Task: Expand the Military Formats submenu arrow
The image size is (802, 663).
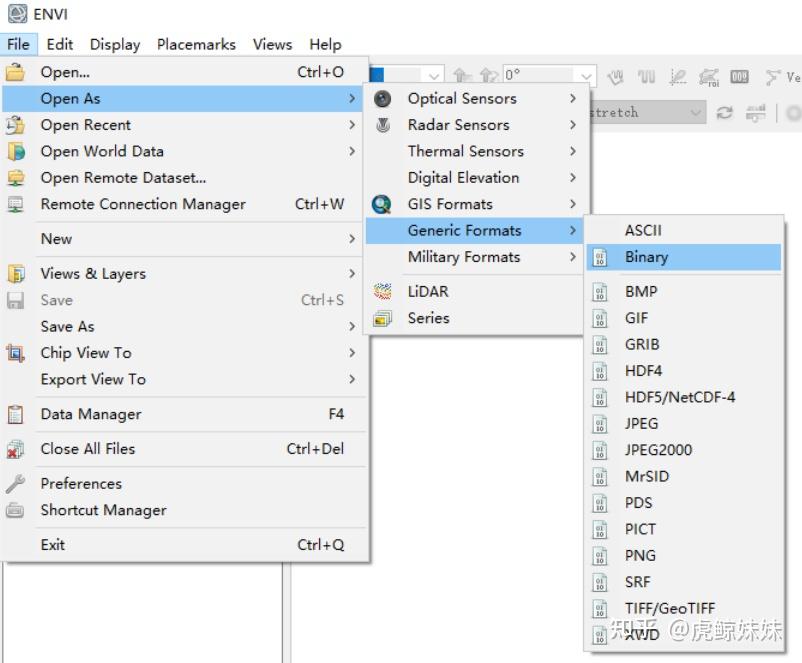Action: tap(573, 256)
